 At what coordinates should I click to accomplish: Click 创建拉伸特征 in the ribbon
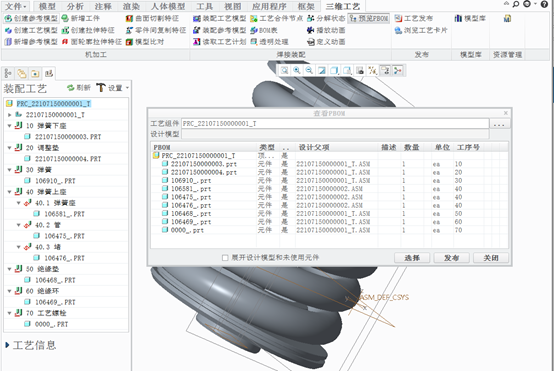tap(88, 30)
